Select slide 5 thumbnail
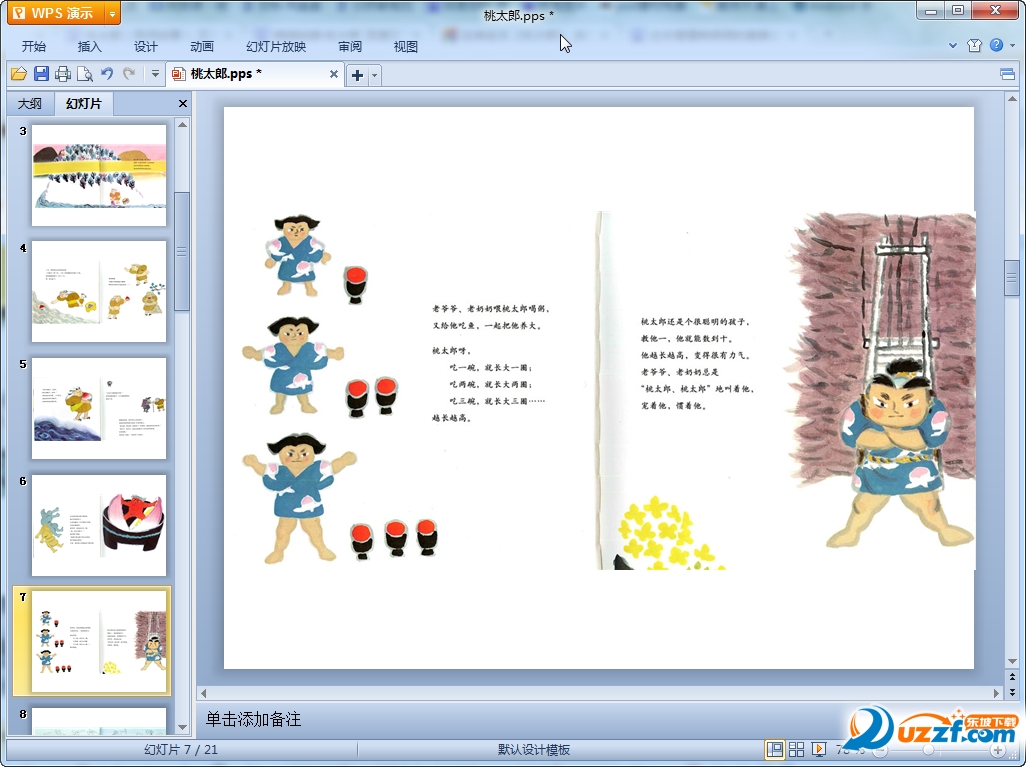Image resolution: width=1026 pixels, height=767 pixels. pos(99,408)
